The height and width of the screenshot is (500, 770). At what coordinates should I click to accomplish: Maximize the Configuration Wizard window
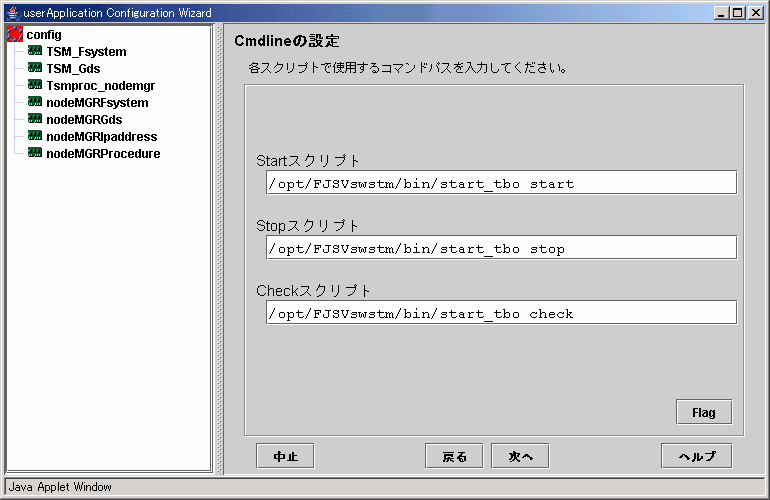[x=737, y=13]
